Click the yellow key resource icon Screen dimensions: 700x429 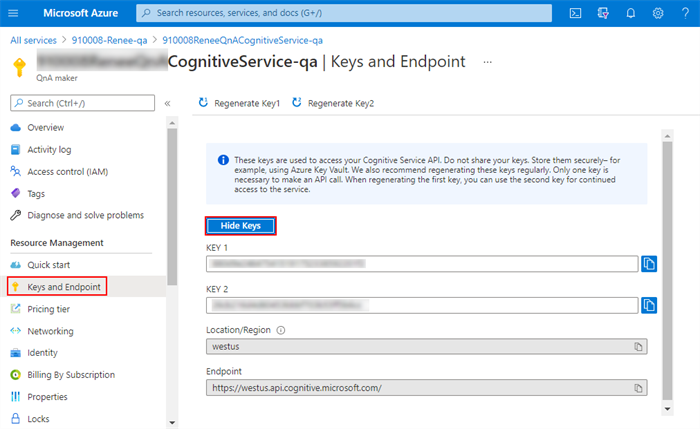(x=19, y=67)
